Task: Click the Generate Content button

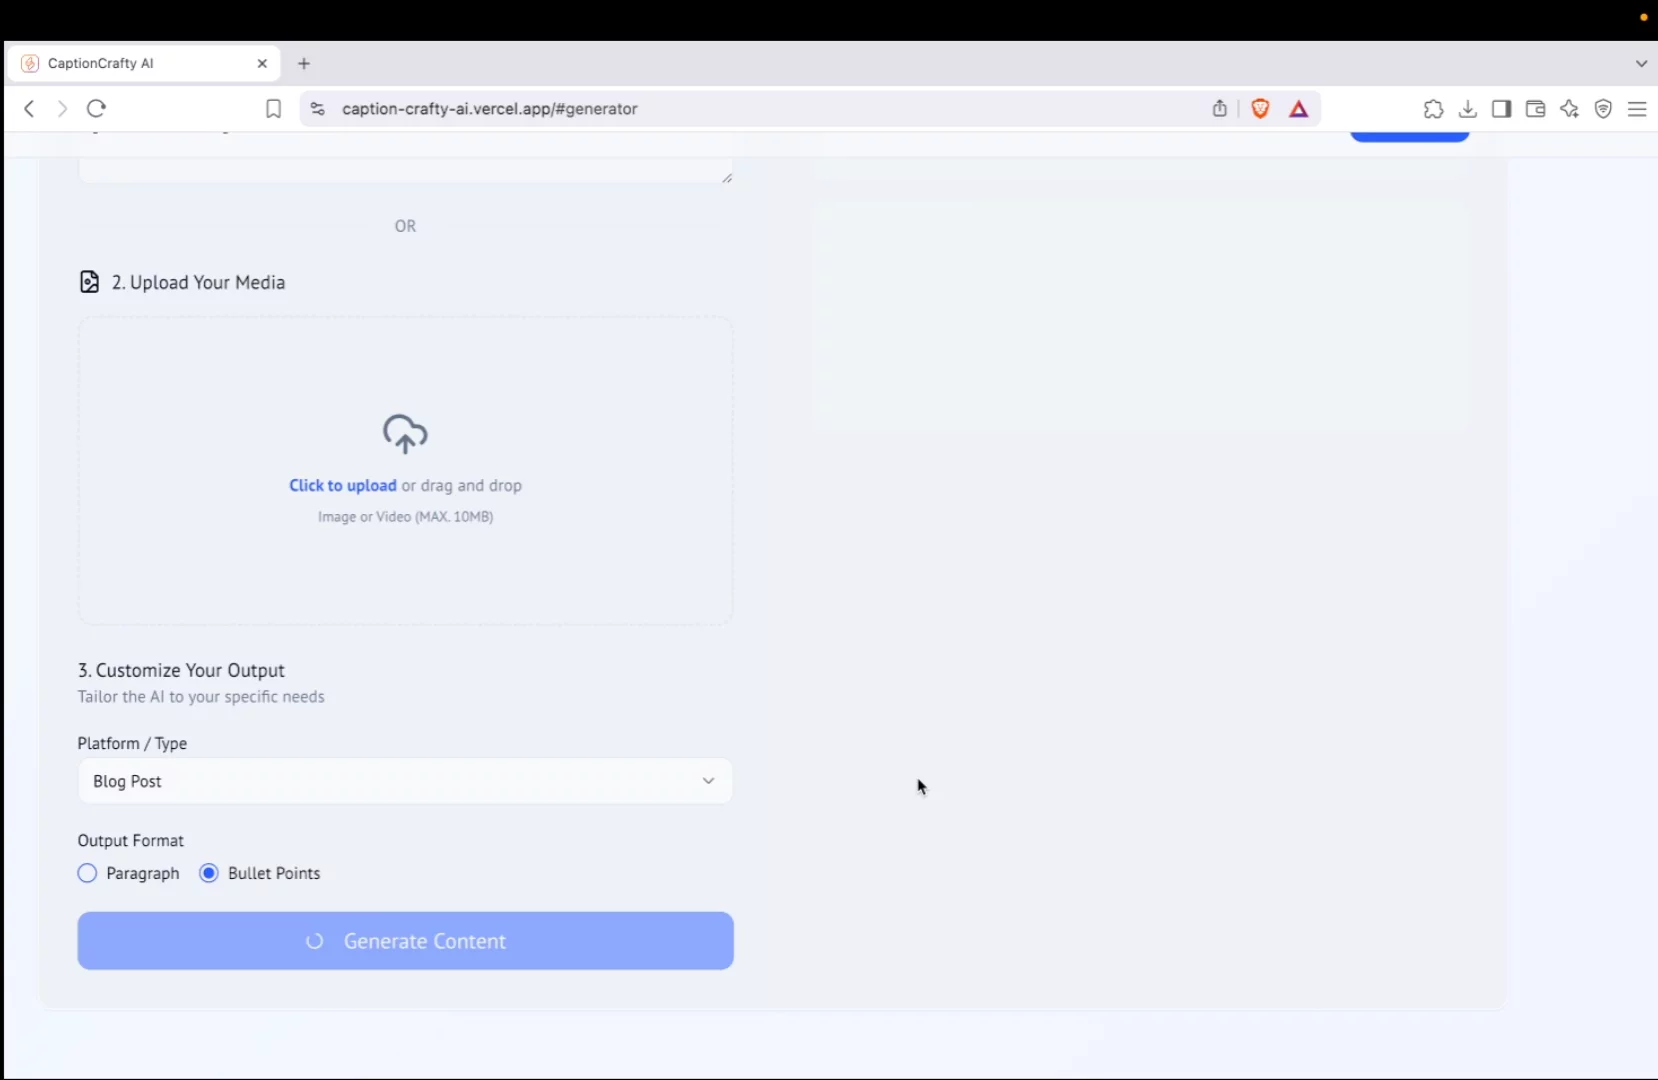Action: (405, 941)
